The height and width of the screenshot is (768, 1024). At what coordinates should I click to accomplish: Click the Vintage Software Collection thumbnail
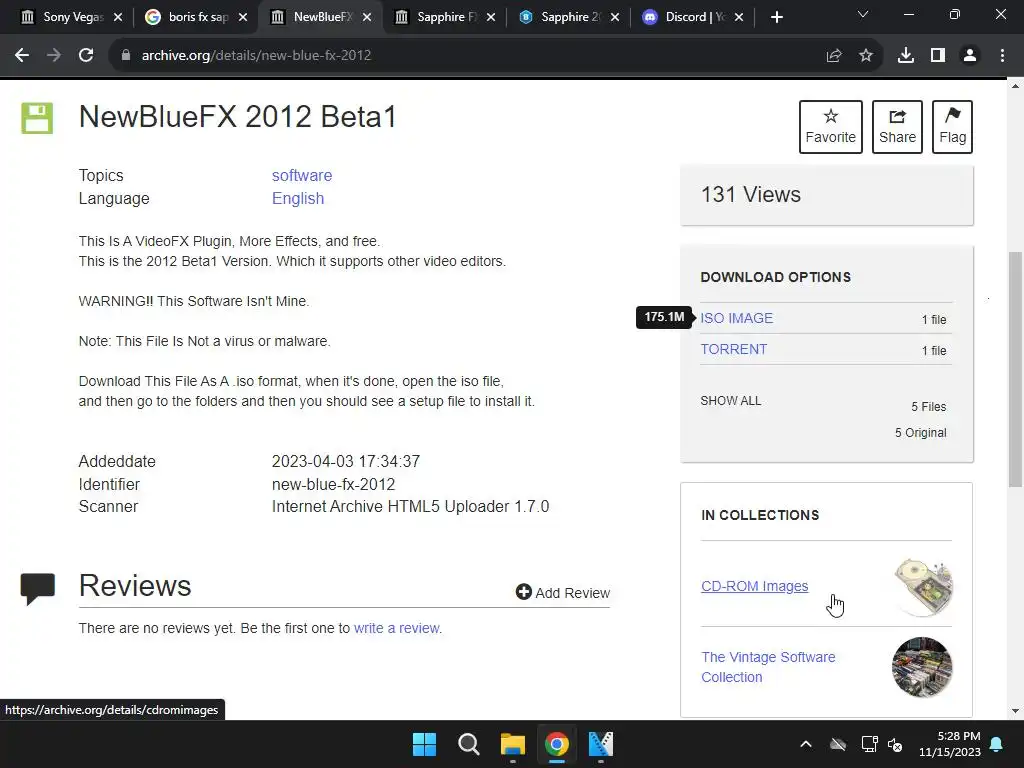point(922,667)
